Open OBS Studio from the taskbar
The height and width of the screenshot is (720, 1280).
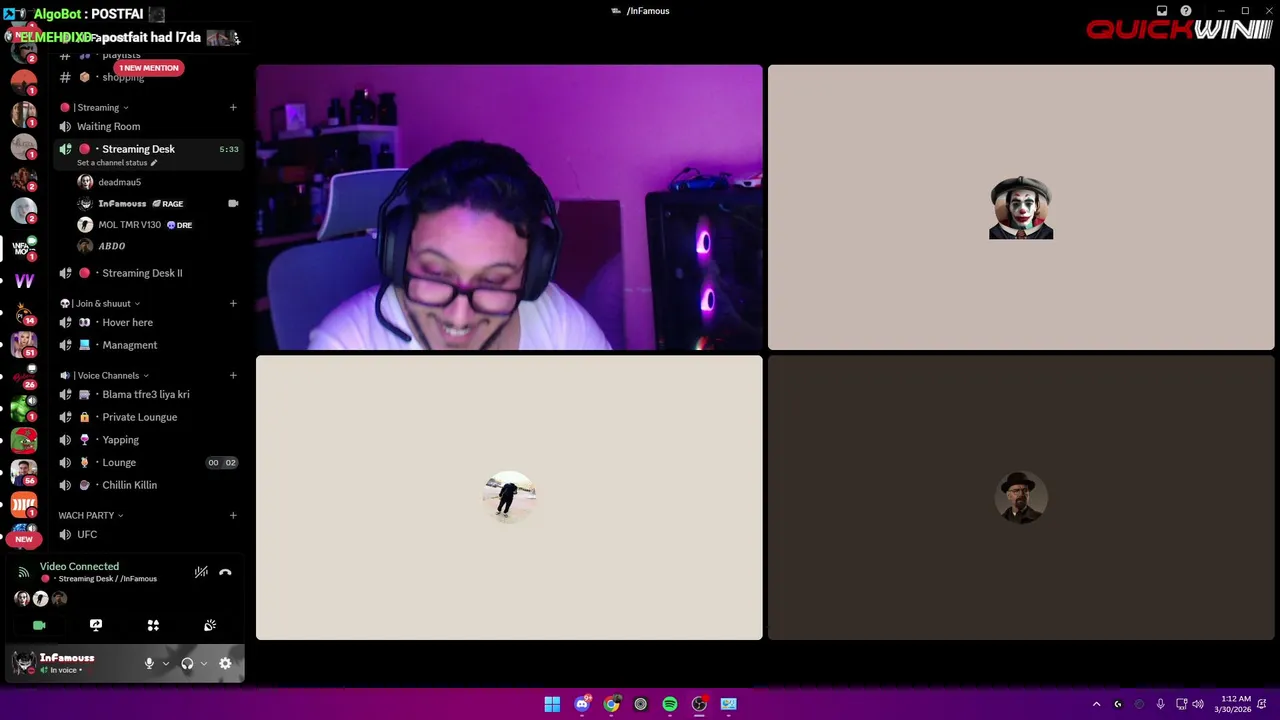(x=699, y=704)
